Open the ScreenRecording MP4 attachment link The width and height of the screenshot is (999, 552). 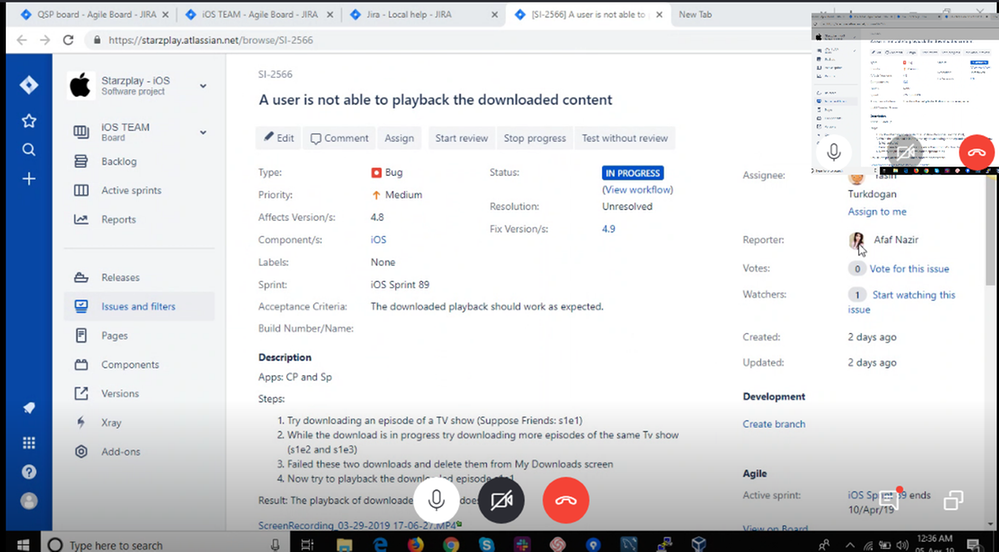[359, 525]
